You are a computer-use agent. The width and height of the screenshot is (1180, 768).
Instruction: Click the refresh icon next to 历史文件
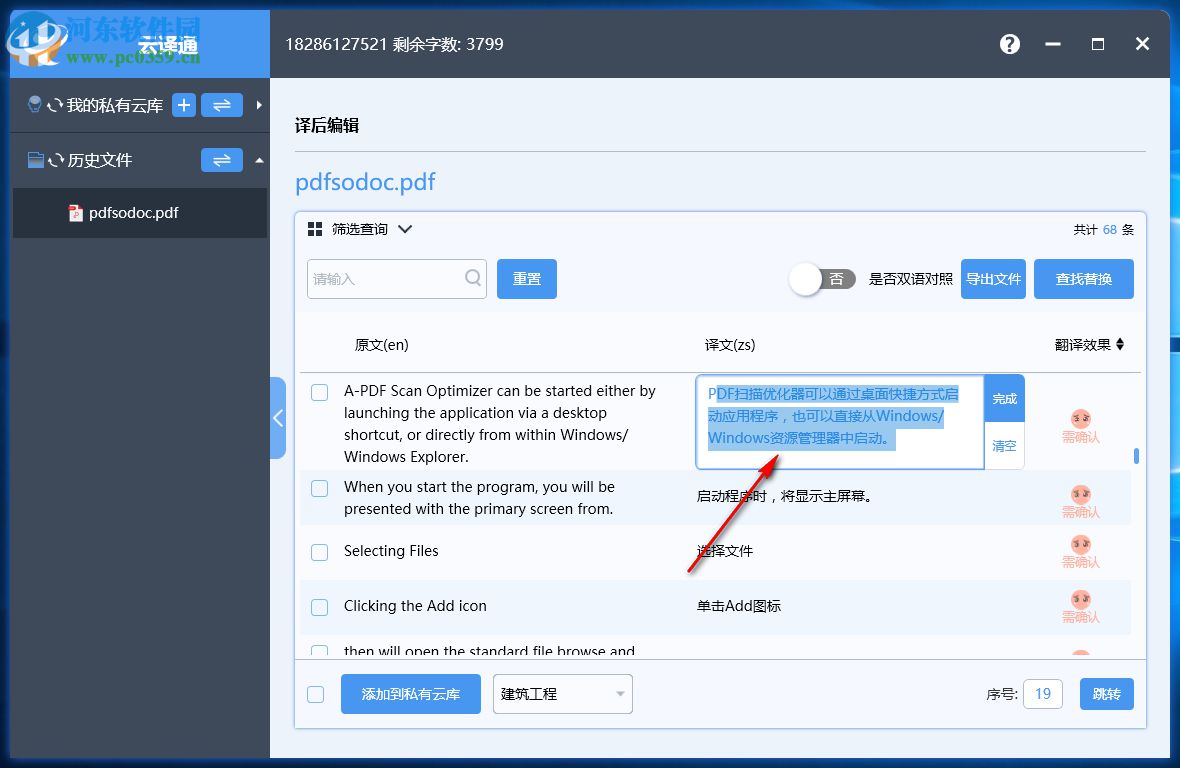pyautogui.click(x=56, y=160)
